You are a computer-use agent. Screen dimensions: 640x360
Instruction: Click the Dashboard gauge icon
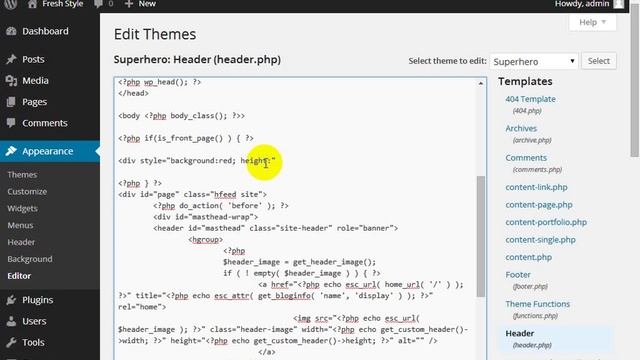click(11, 31)
